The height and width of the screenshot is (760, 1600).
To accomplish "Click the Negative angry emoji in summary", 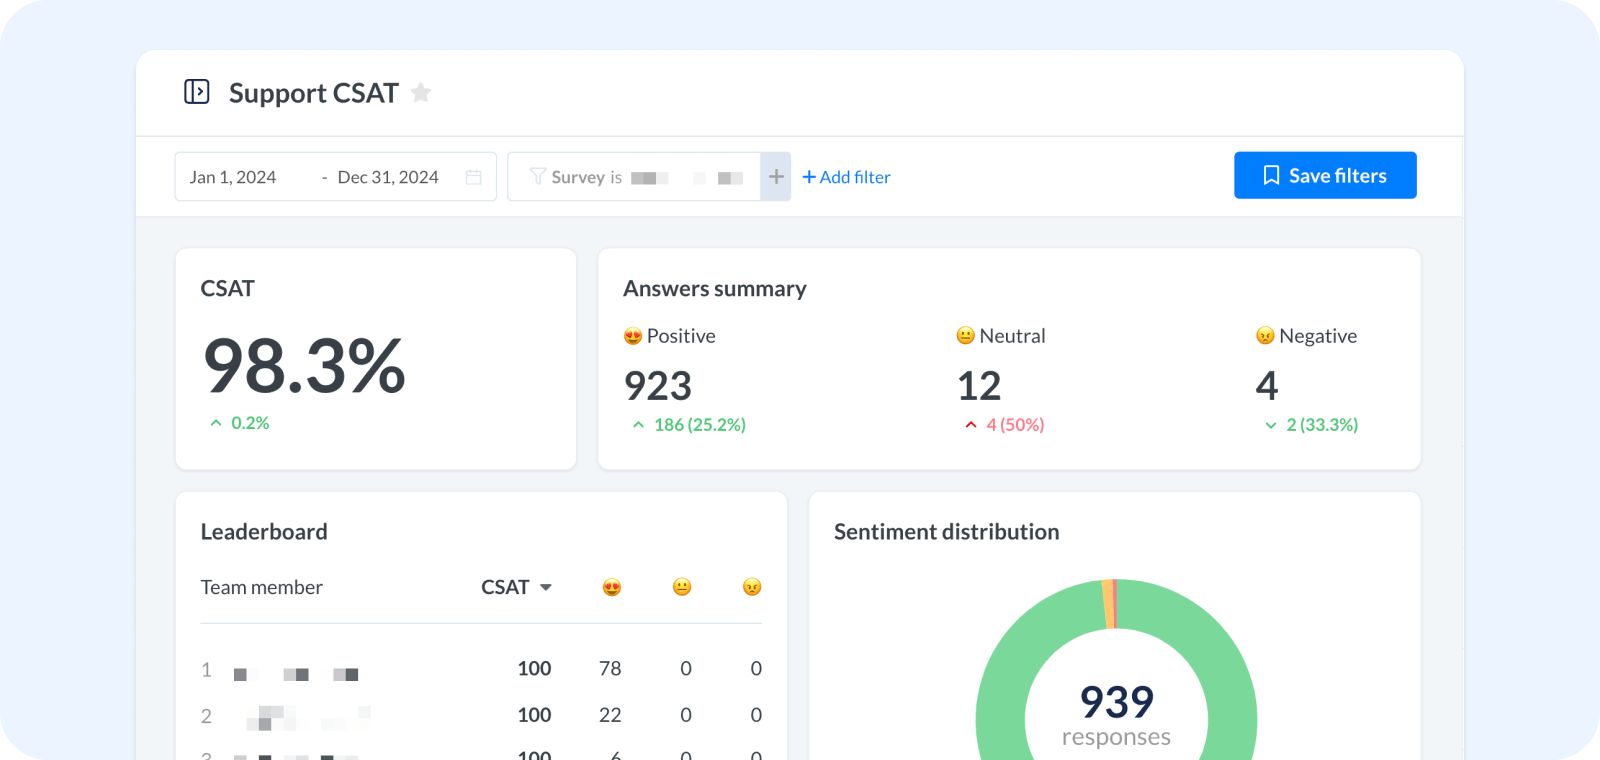I will coord(1265,336).
